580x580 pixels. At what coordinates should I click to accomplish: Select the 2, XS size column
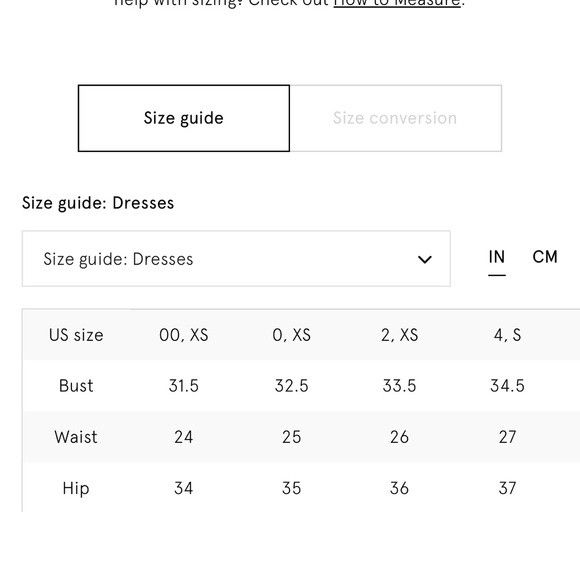pyautogui.click(x=399, y=335)
